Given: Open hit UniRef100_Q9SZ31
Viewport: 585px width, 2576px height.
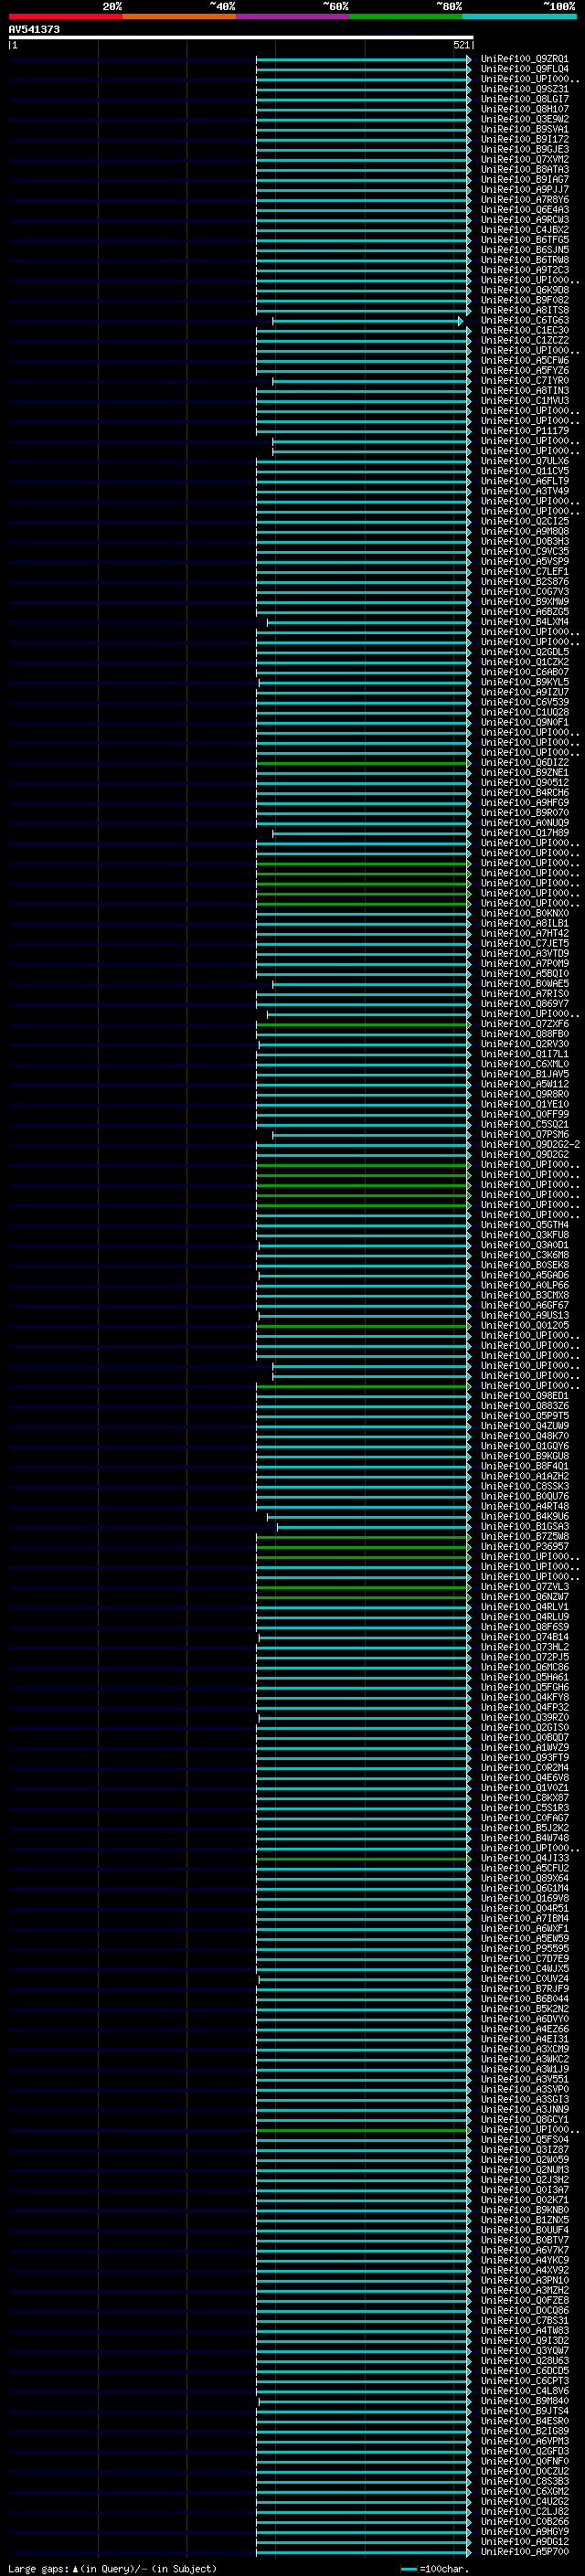Looking at the screenshot, I should (x=524, y=89).
